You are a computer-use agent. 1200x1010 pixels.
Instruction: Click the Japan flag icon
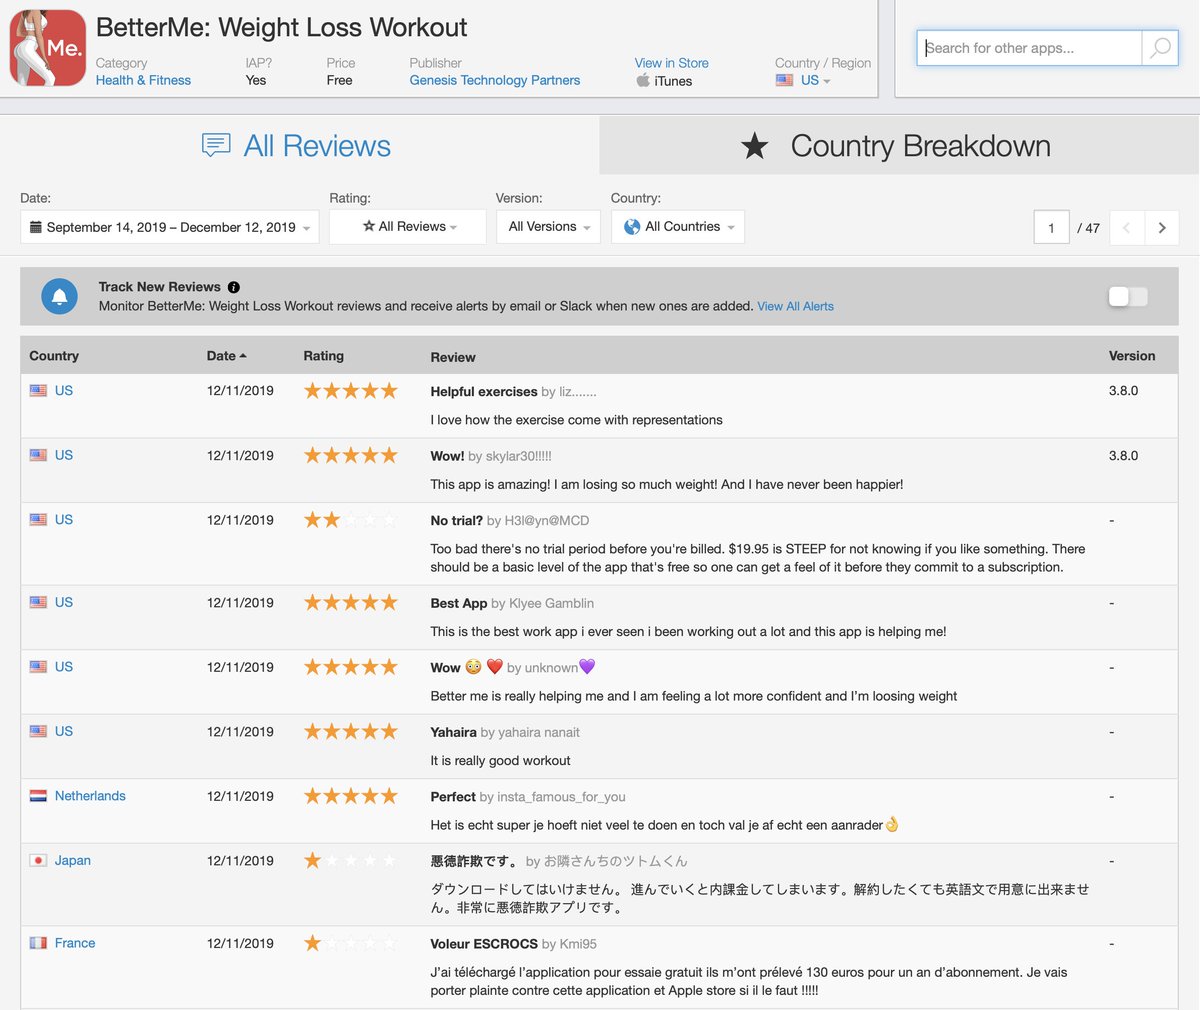[x=38, y=860]
